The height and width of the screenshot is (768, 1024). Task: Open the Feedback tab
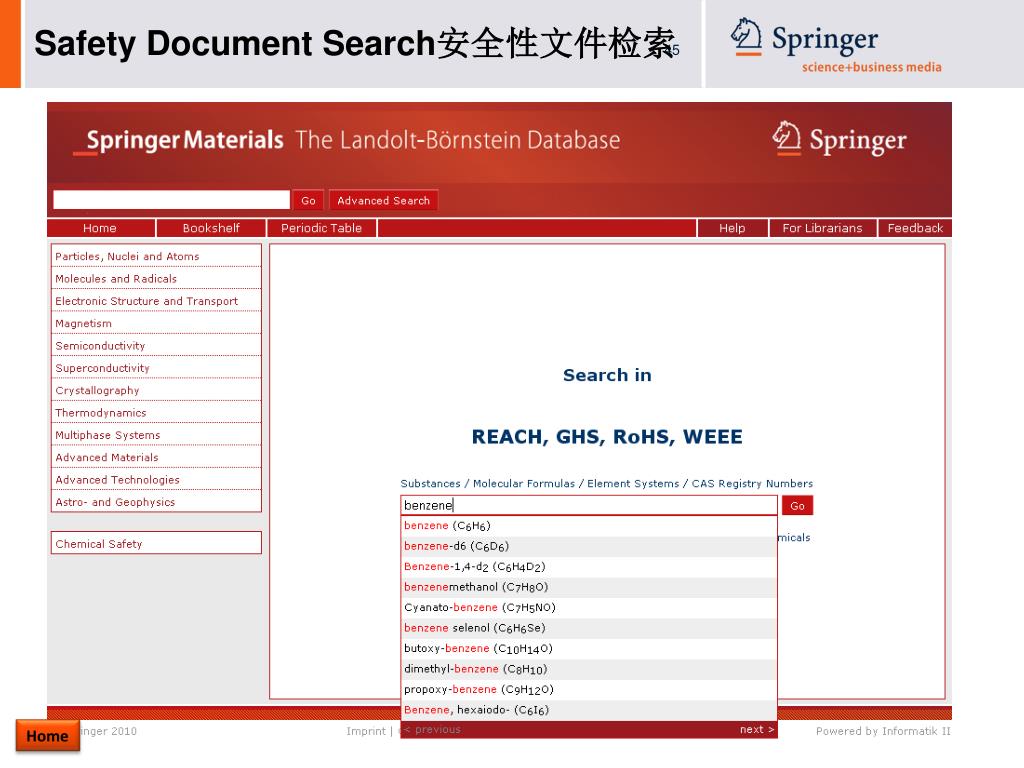click(x=915, y=228)
